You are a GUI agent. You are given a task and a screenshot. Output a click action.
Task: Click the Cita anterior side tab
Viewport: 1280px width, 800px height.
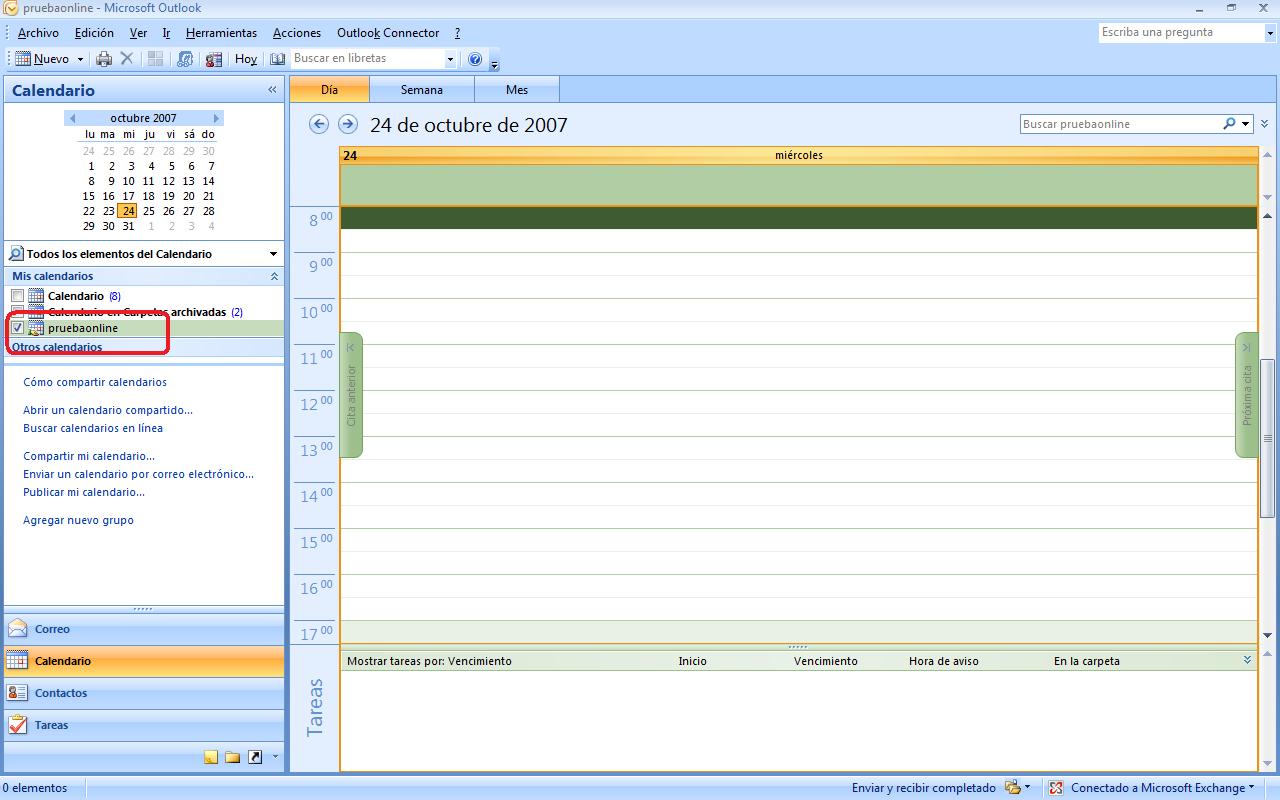[351, 395]
